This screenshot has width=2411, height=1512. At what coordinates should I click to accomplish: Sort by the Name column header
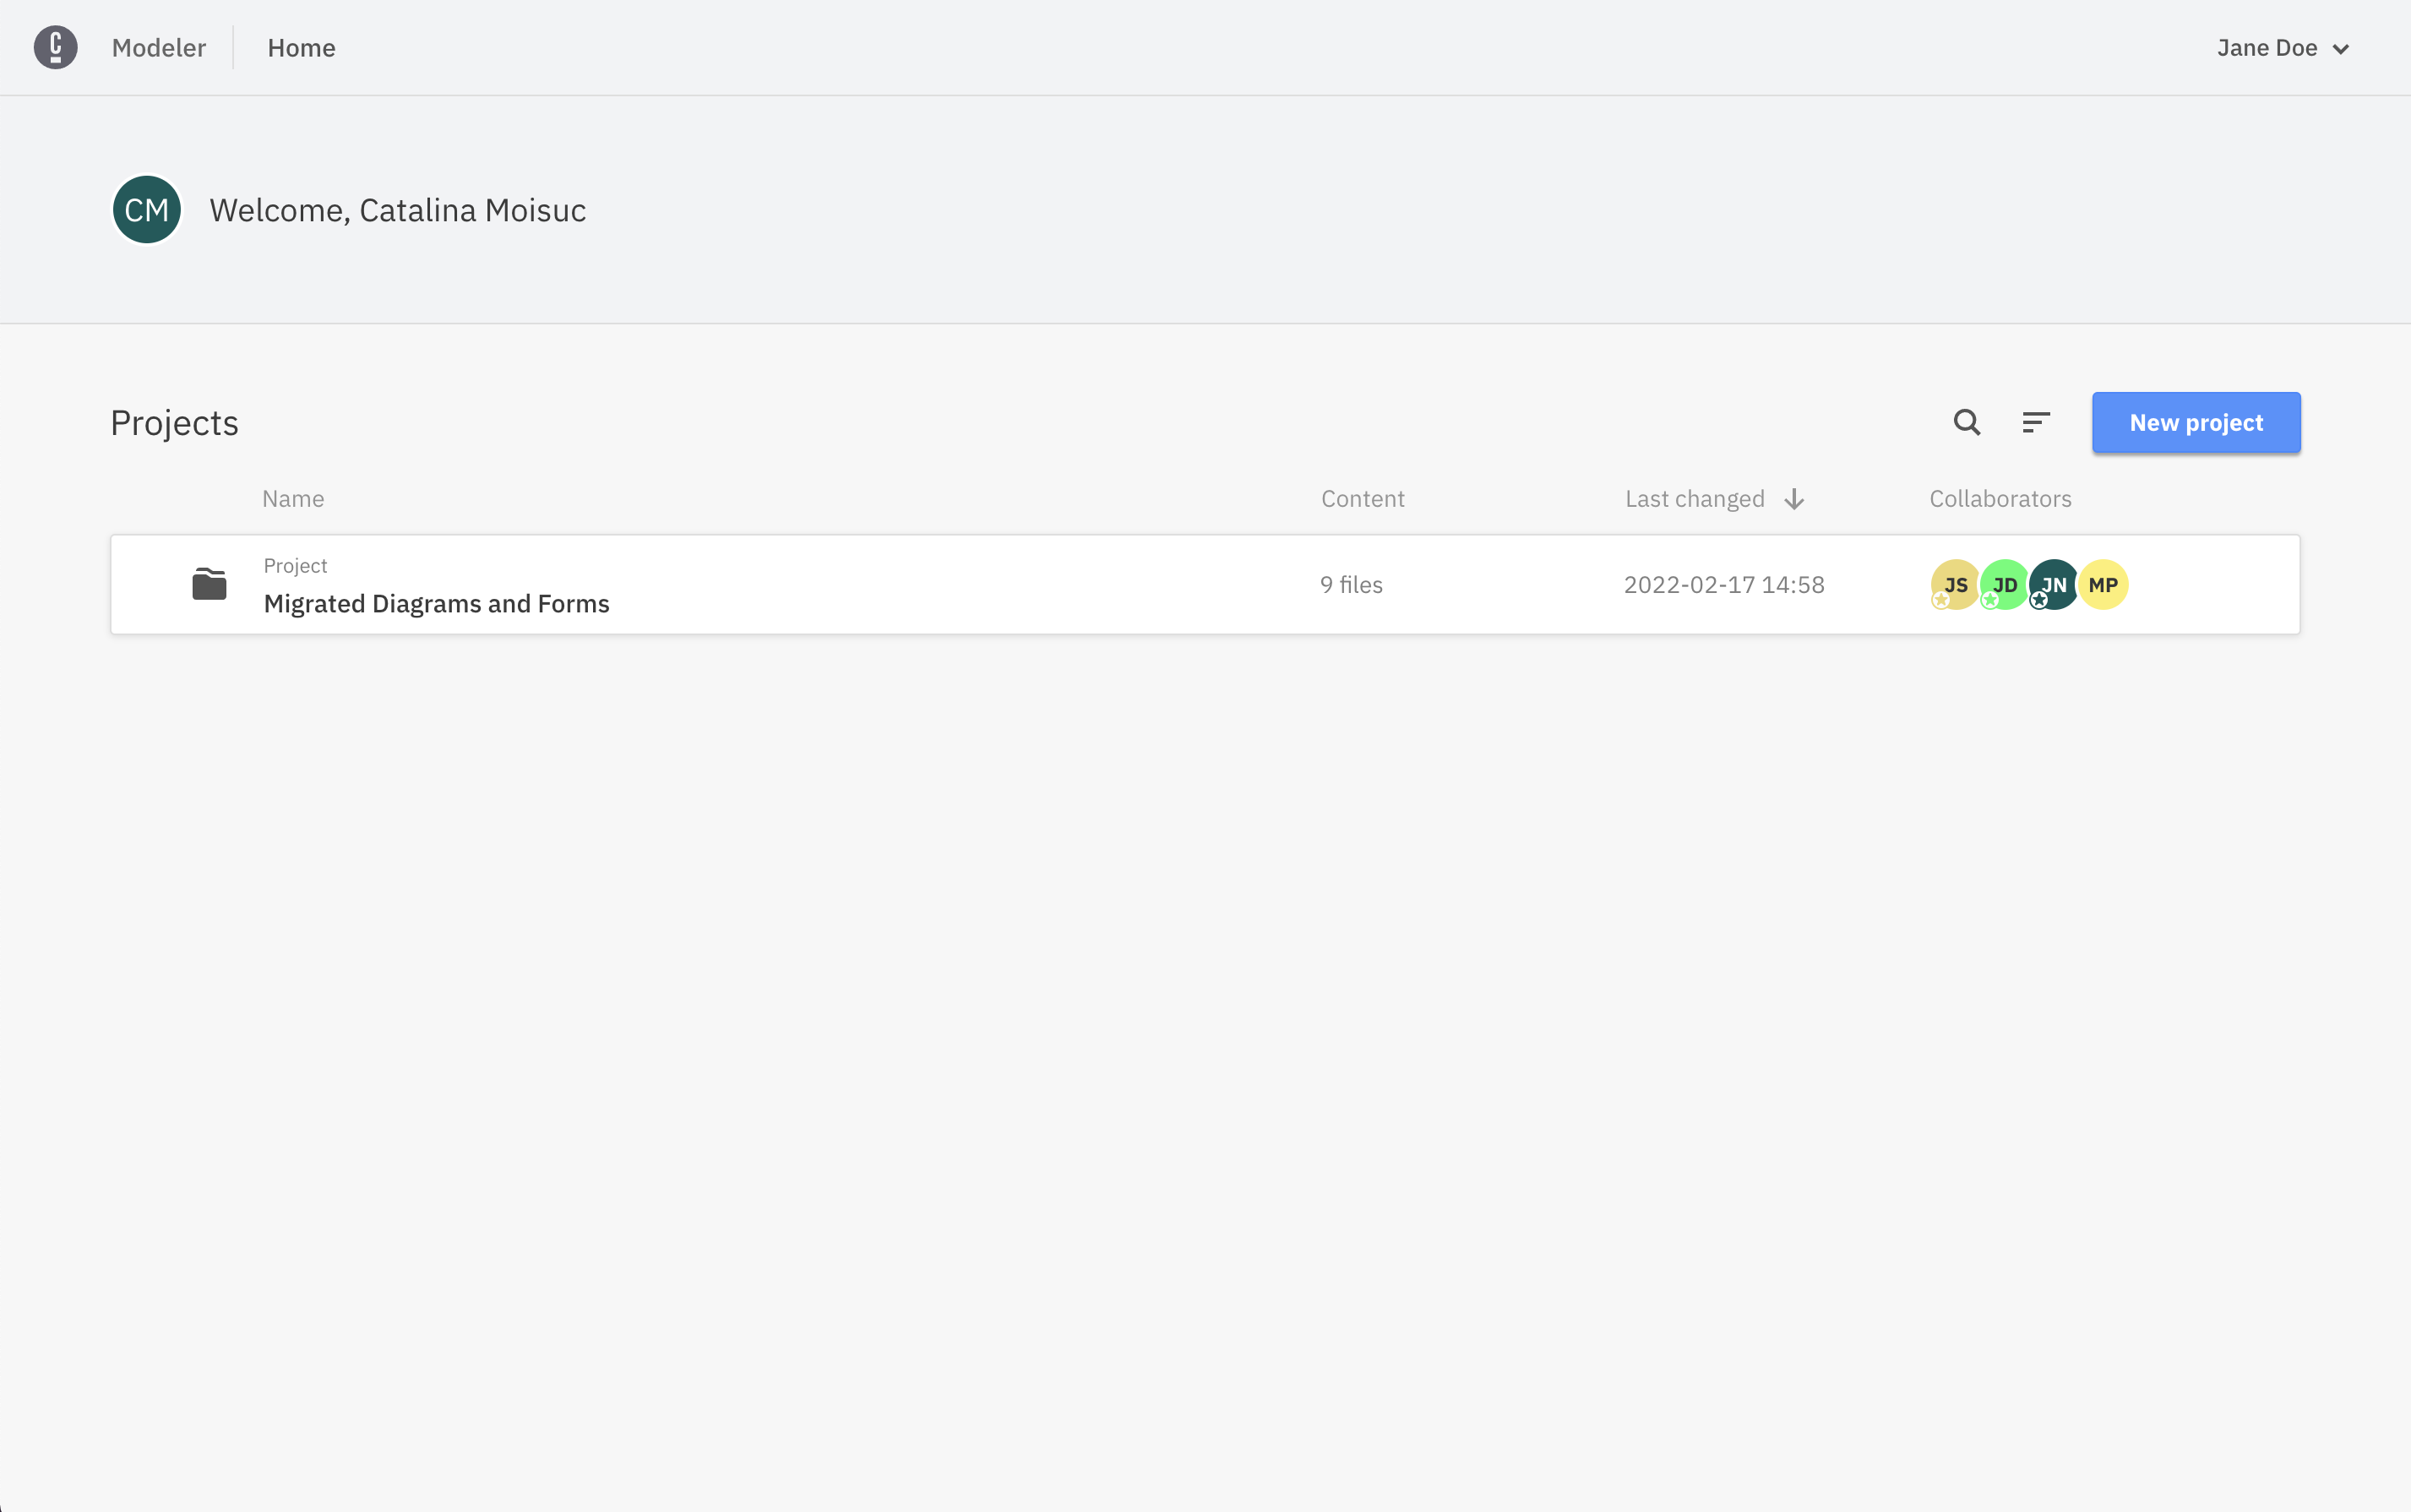292,499
